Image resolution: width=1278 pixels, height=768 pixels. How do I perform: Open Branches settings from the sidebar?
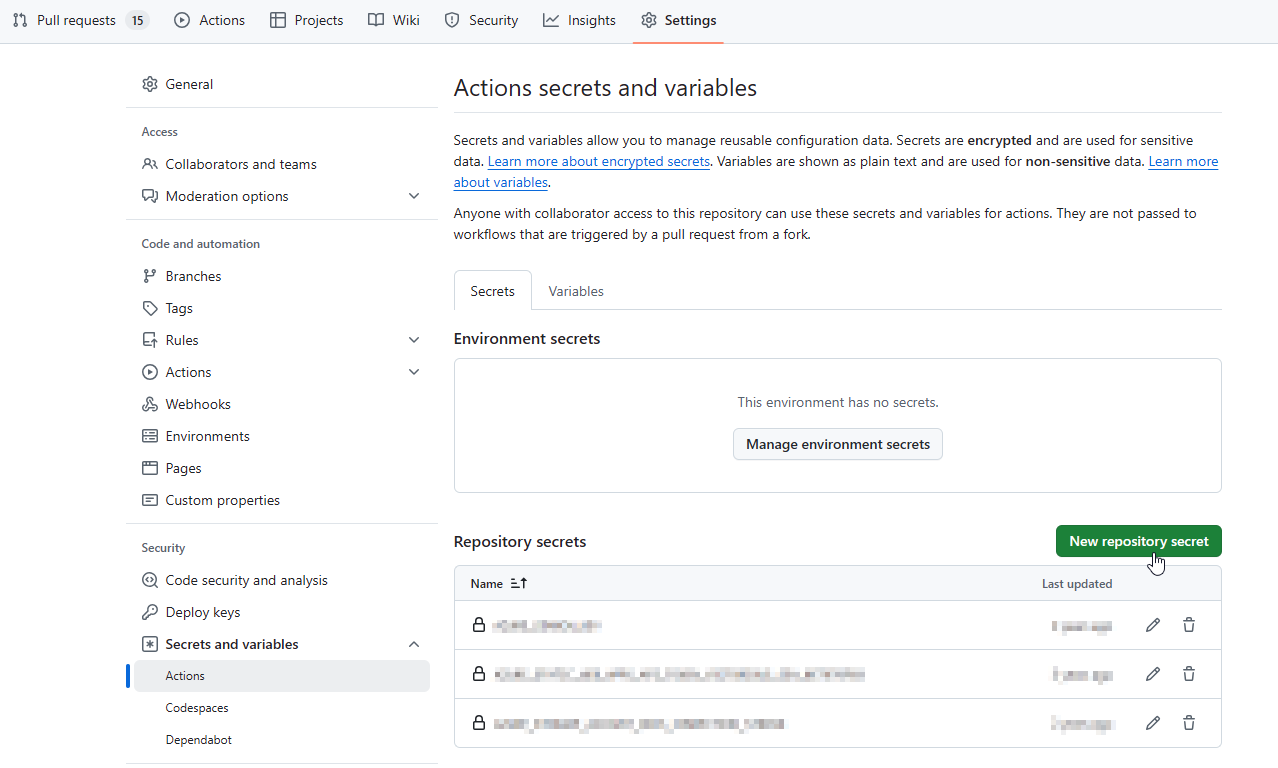193,275
